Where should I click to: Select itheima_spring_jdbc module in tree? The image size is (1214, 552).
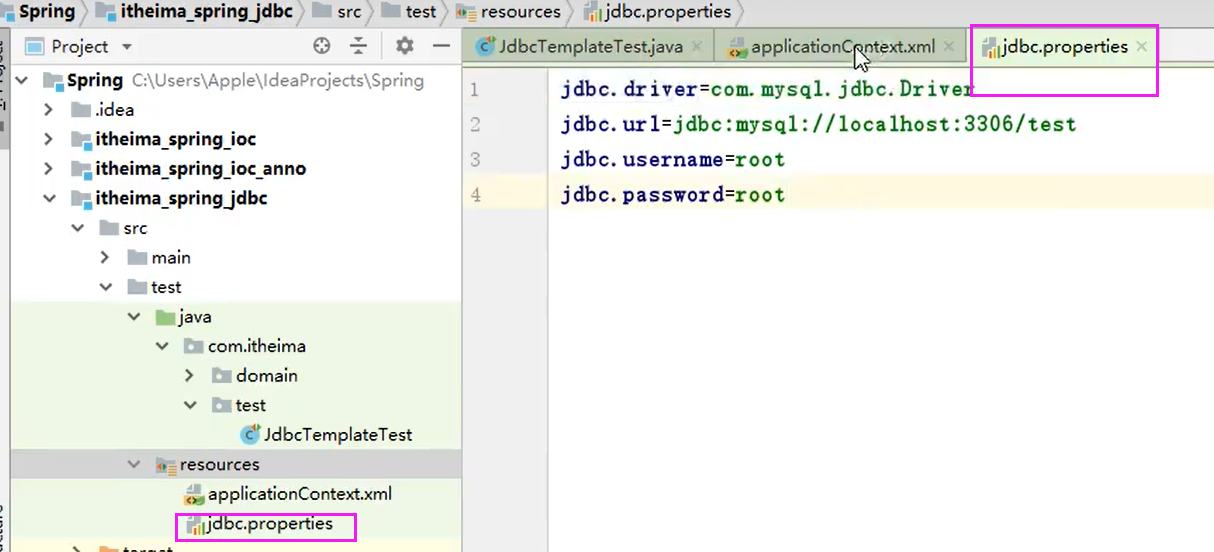point(181,198)
